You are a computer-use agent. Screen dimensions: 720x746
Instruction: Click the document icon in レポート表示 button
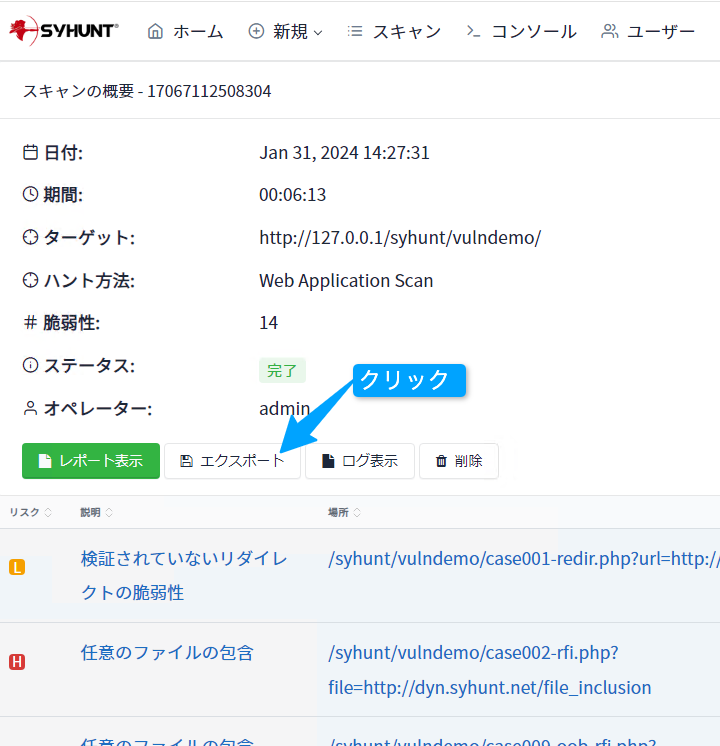pos(45,461)
